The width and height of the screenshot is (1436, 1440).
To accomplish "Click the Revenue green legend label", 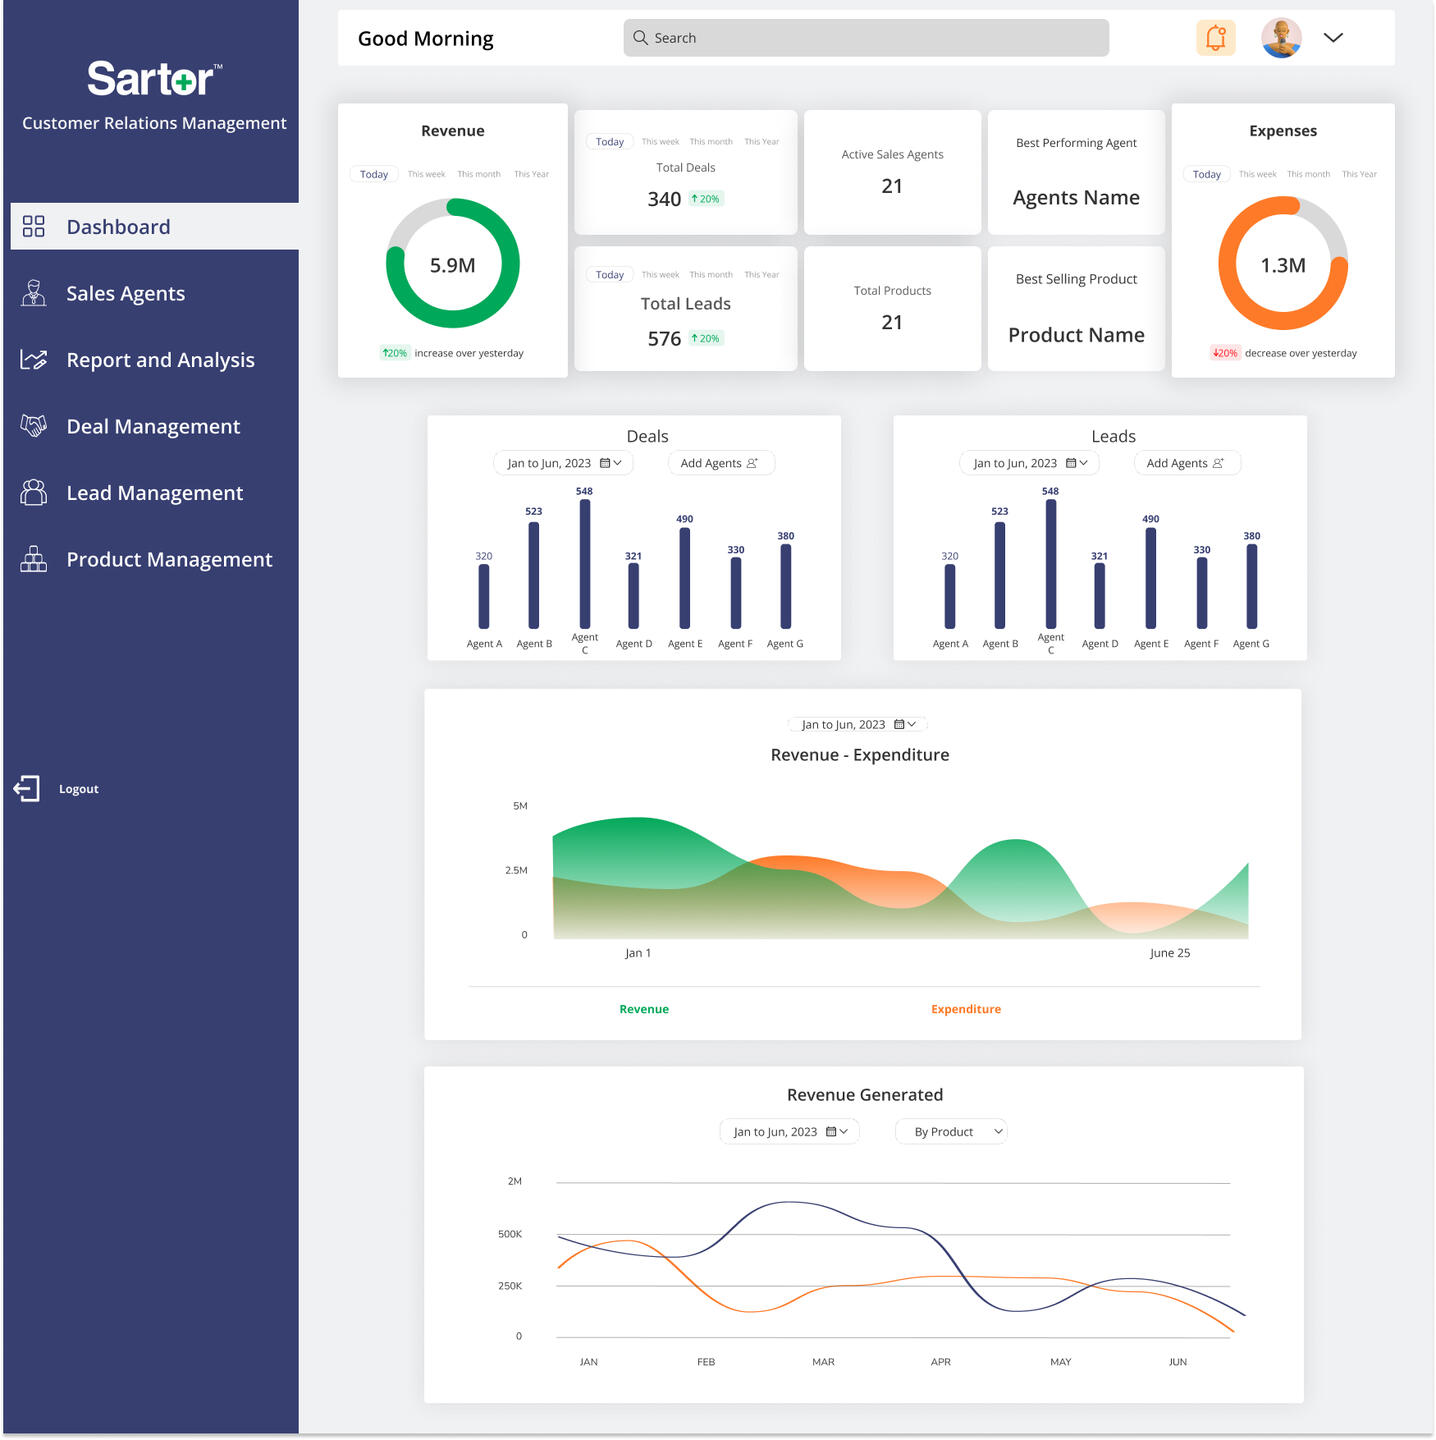I will click(x=644, y=1009).
